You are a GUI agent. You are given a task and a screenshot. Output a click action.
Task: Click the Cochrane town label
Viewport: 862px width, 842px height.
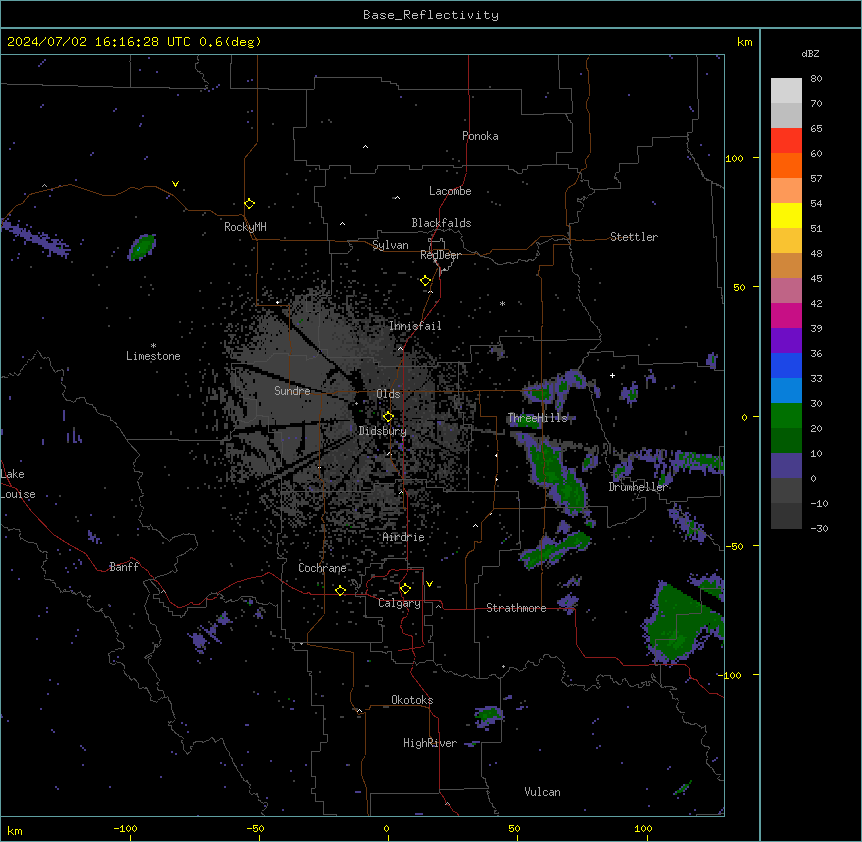click(322, 568)
